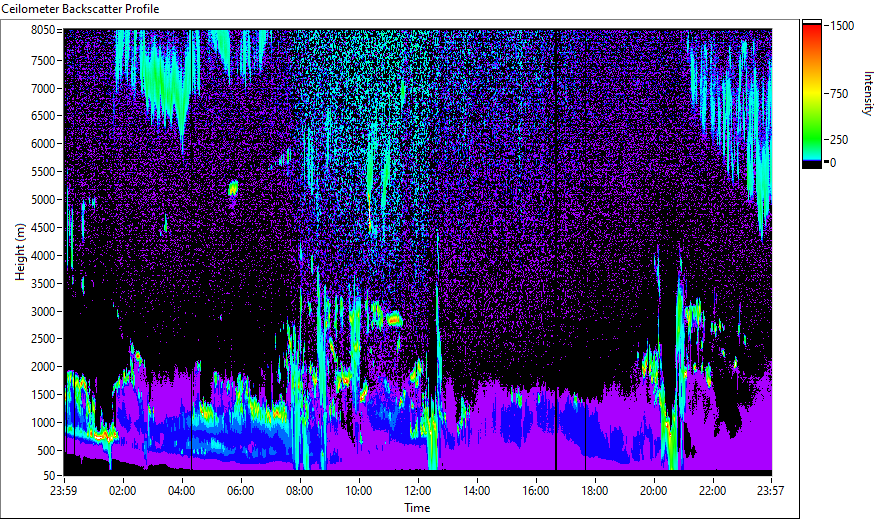Click the 10:00 time tick label
Viewport: 878px width, 519px height.
[x=358, y=491]
